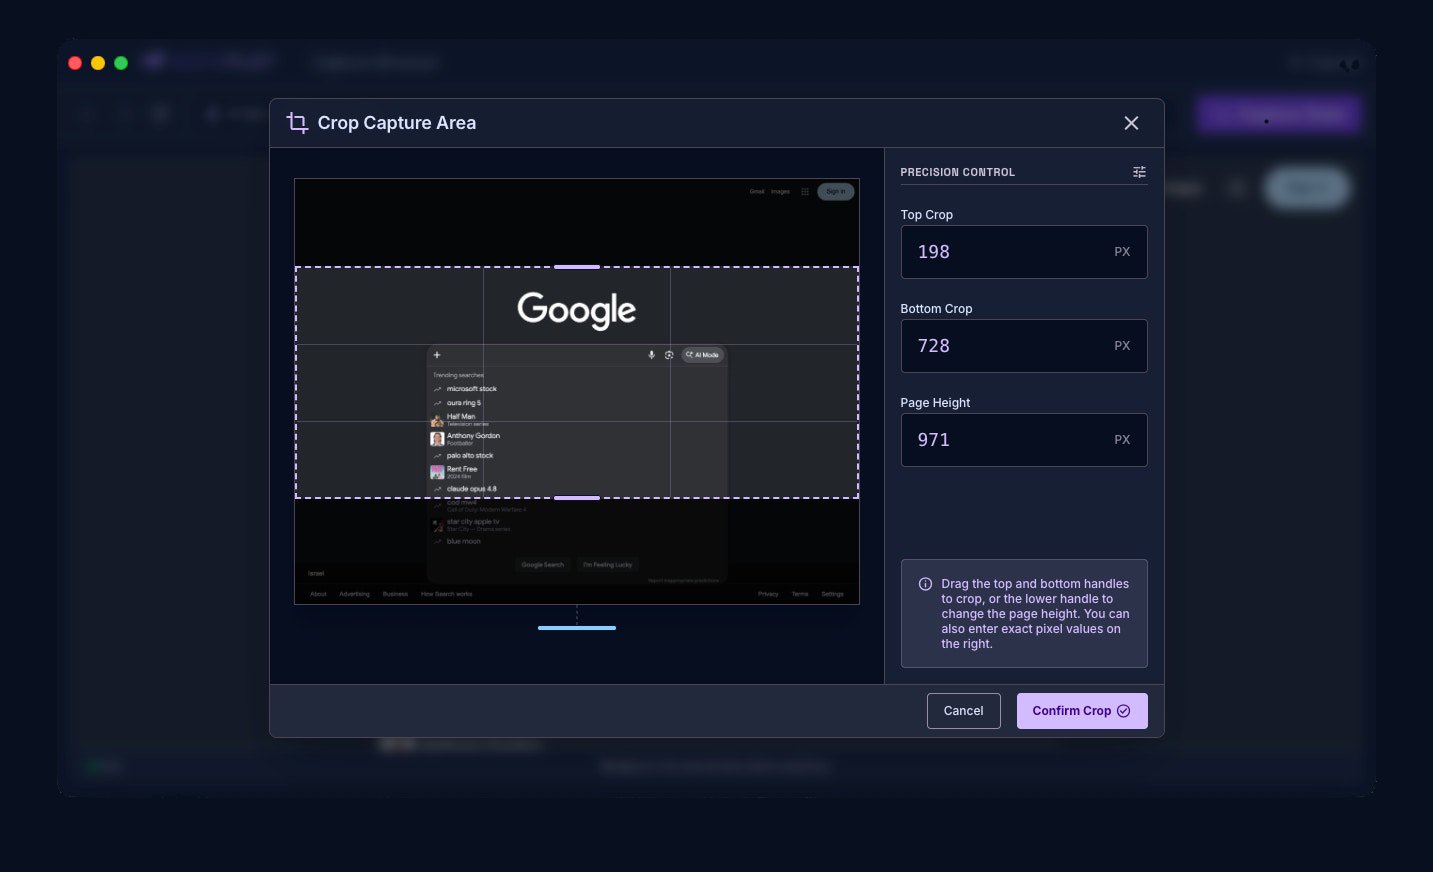Click the yellow window minimize button
The image size is (1433, 872).
click(98, 63)
